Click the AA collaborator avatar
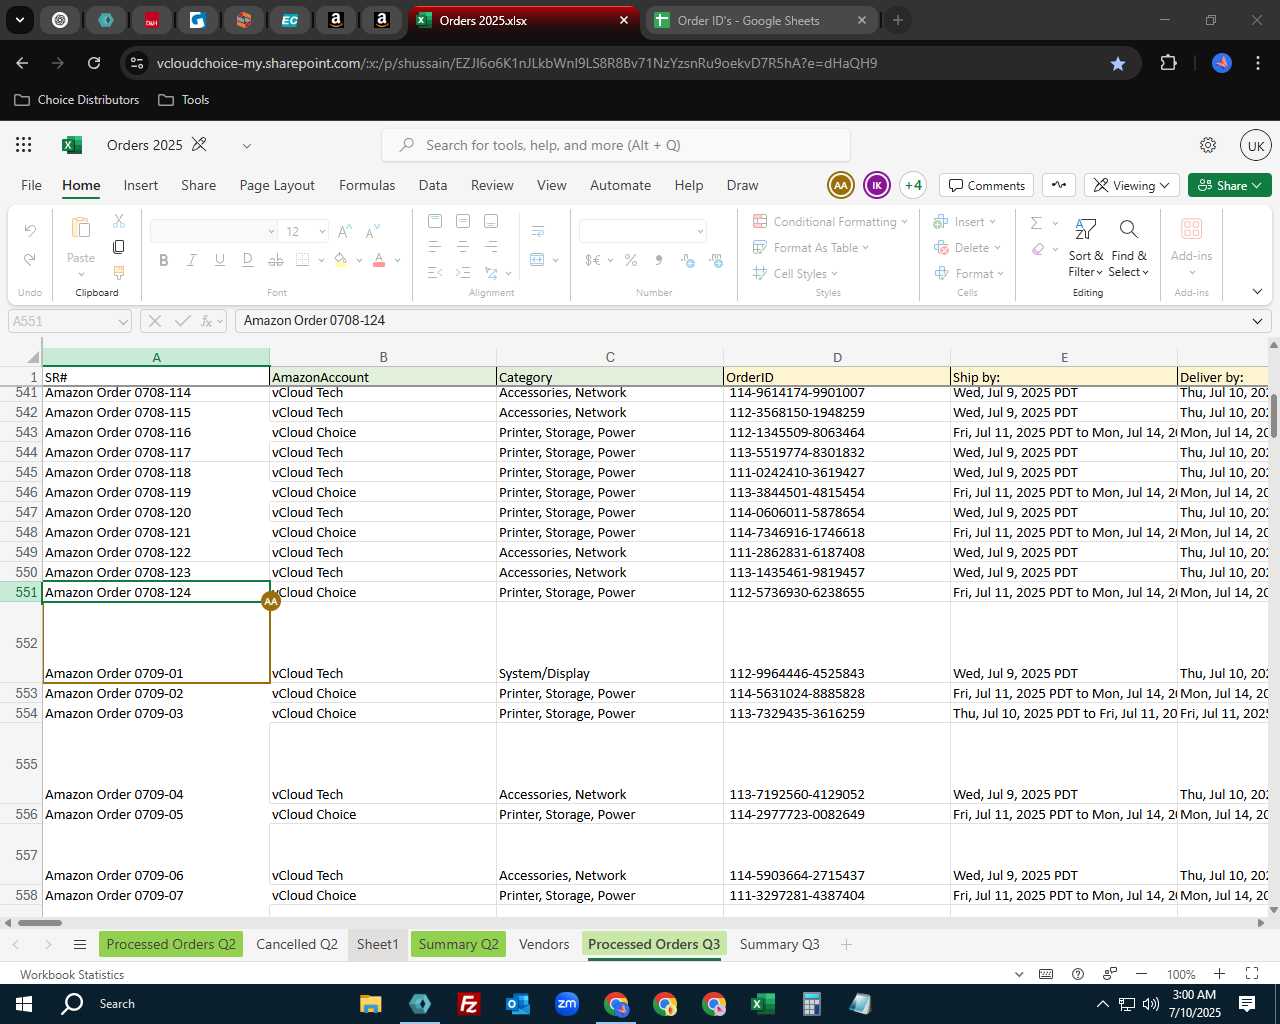The image size is (1280, 1024). (841, 185)
